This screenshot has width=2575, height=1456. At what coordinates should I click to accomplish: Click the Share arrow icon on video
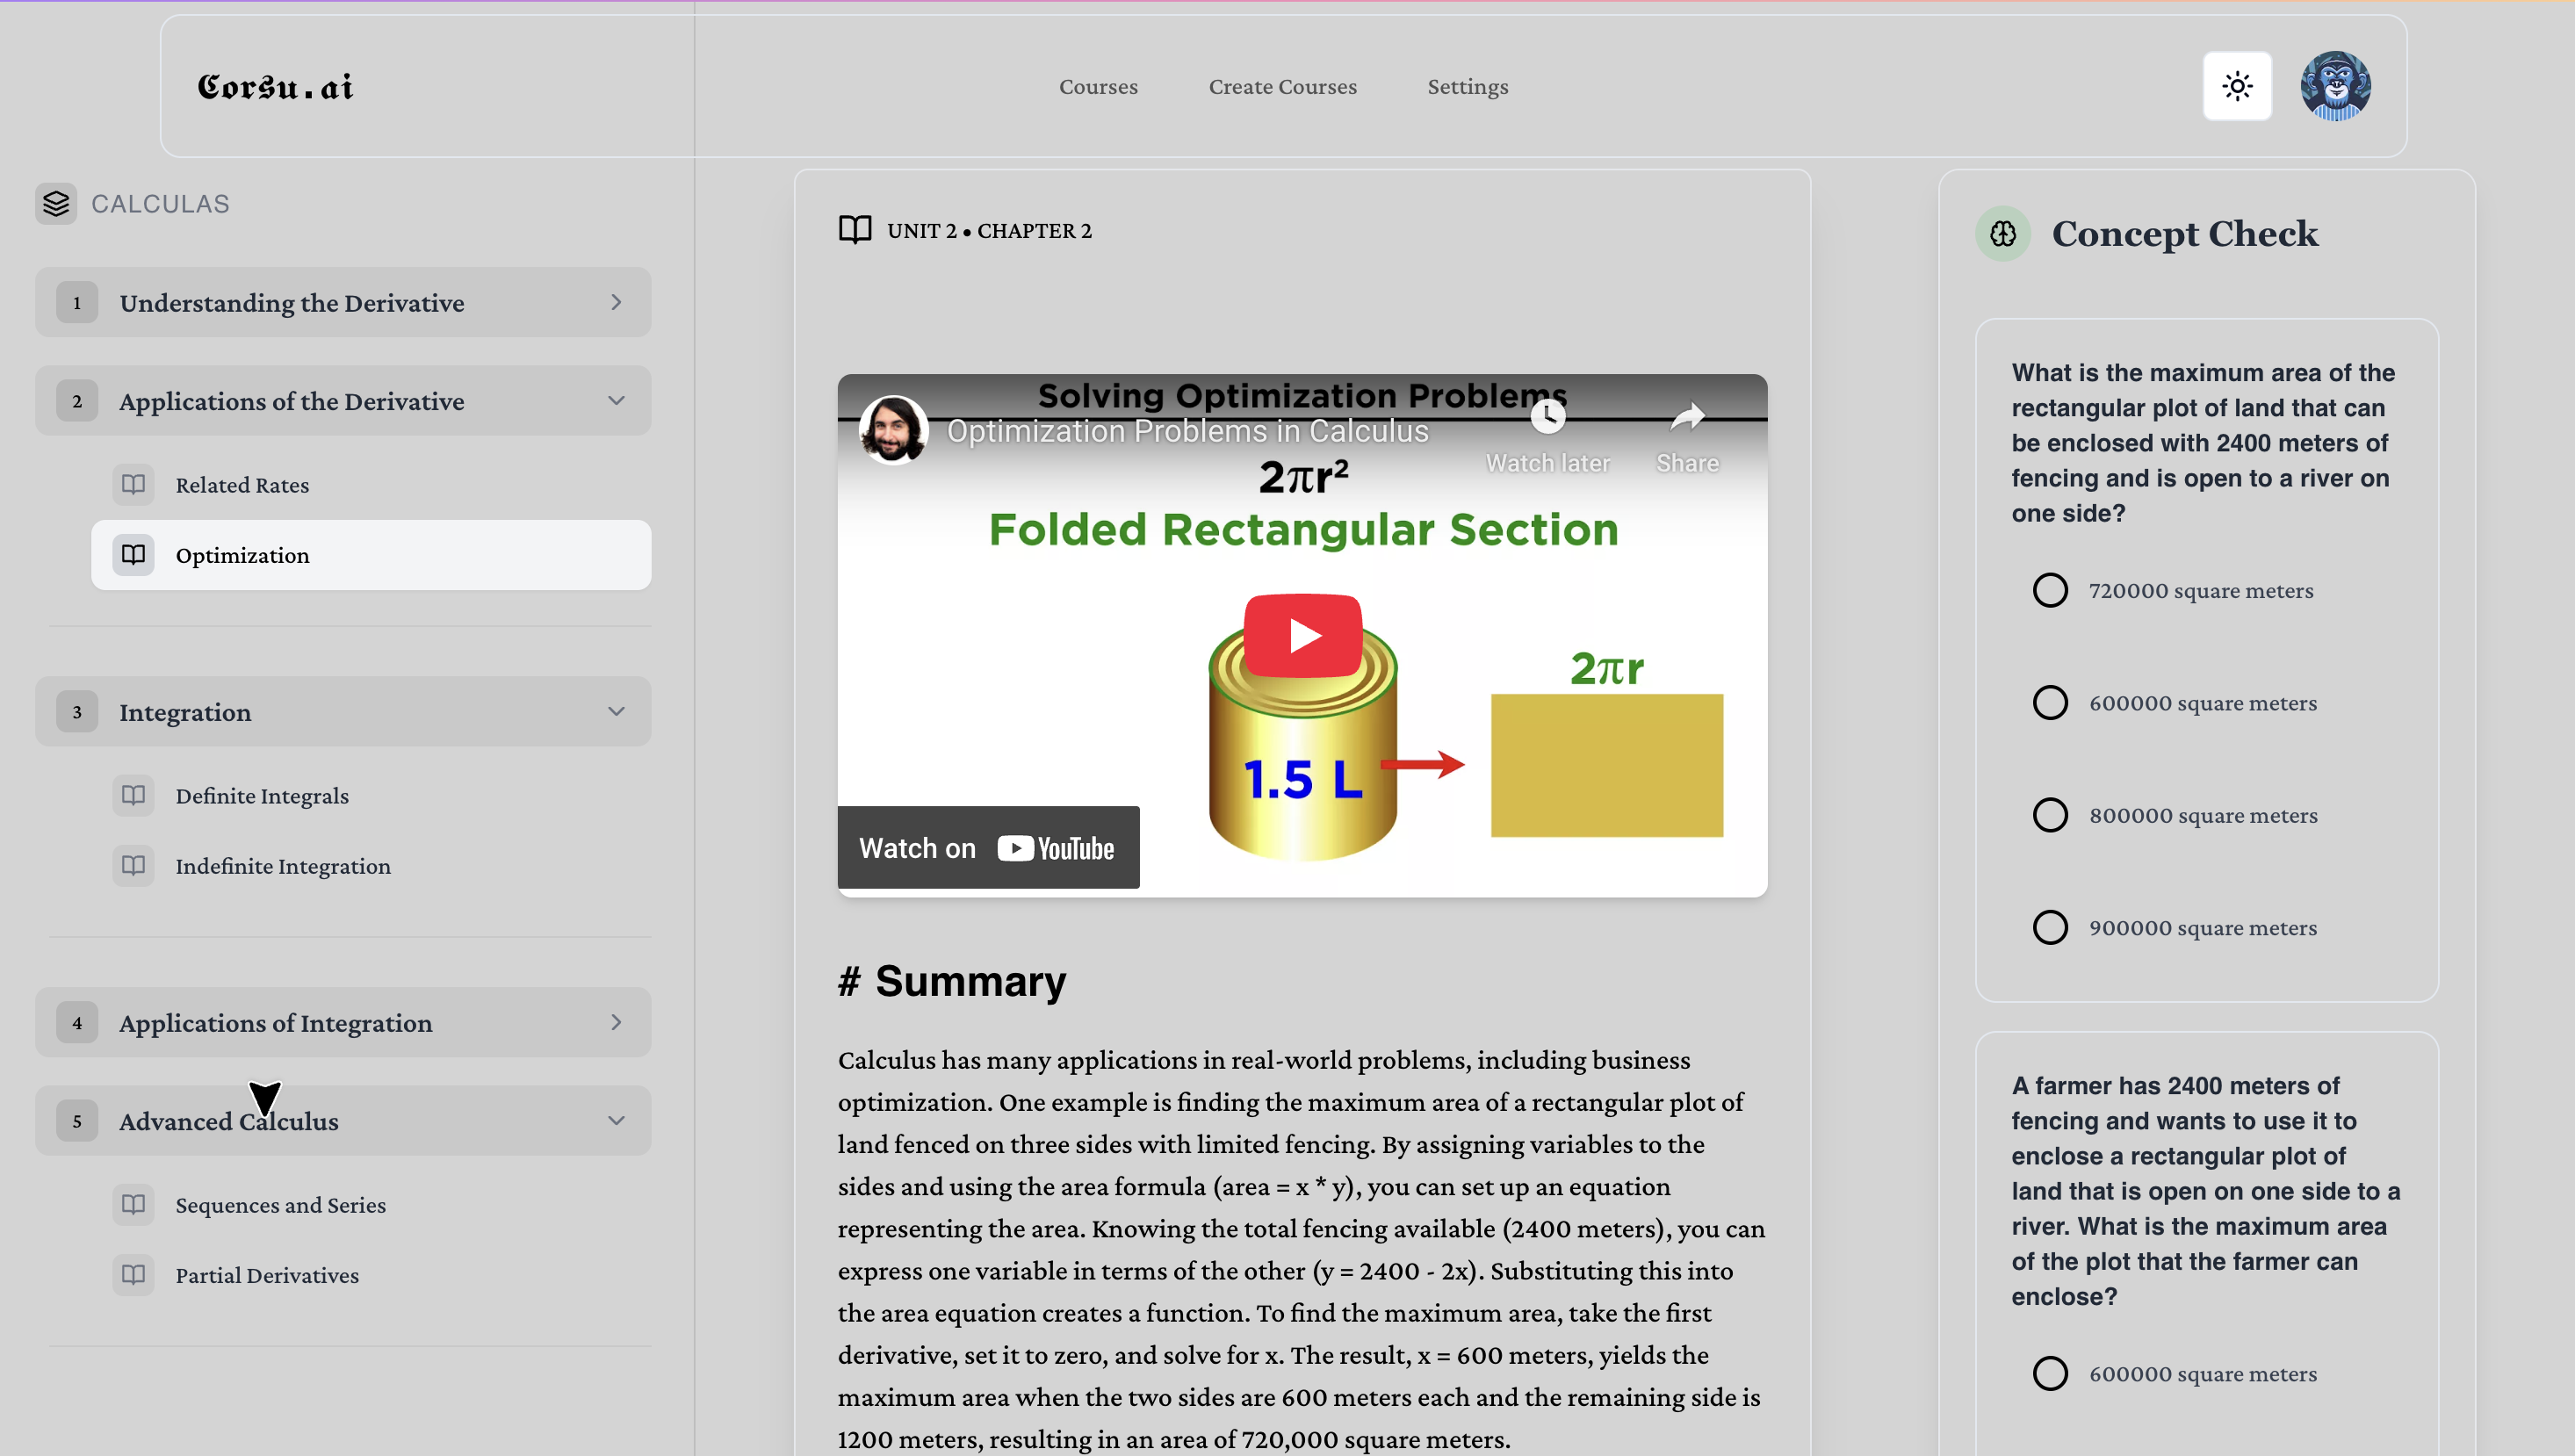tap(1687, 416)
